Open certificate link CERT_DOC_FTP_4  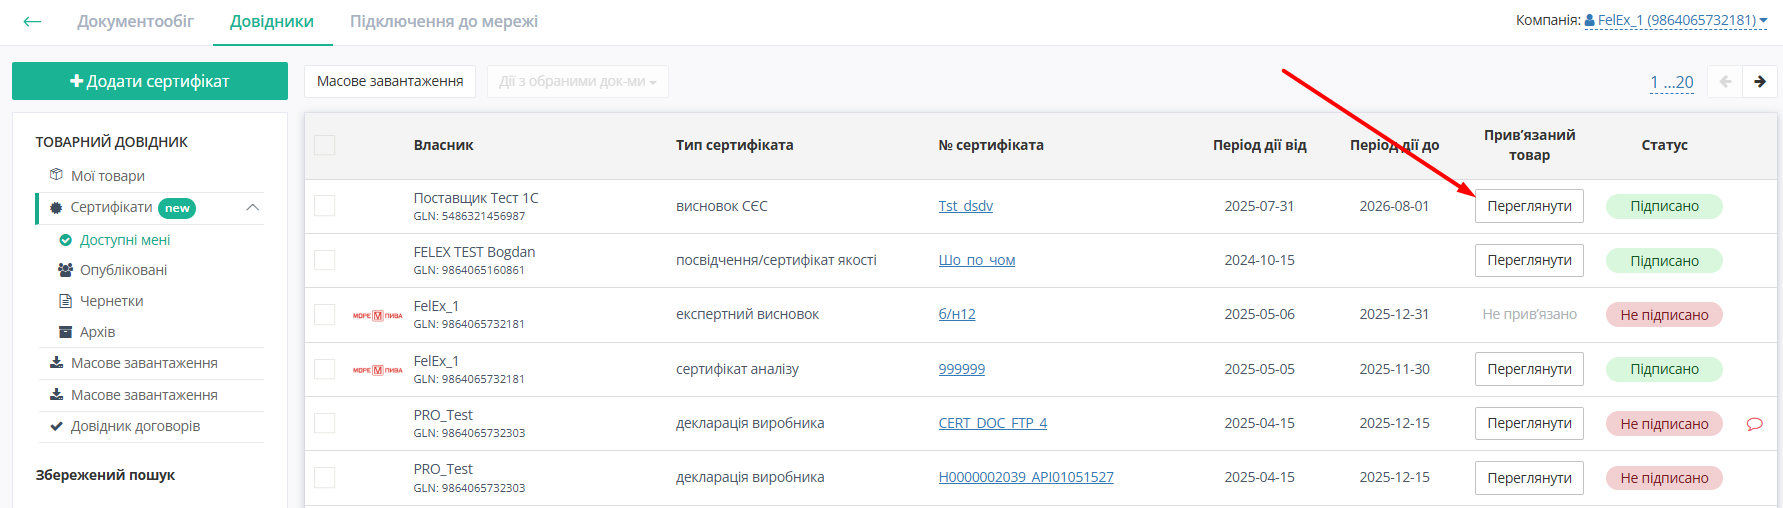pos(993,423)
